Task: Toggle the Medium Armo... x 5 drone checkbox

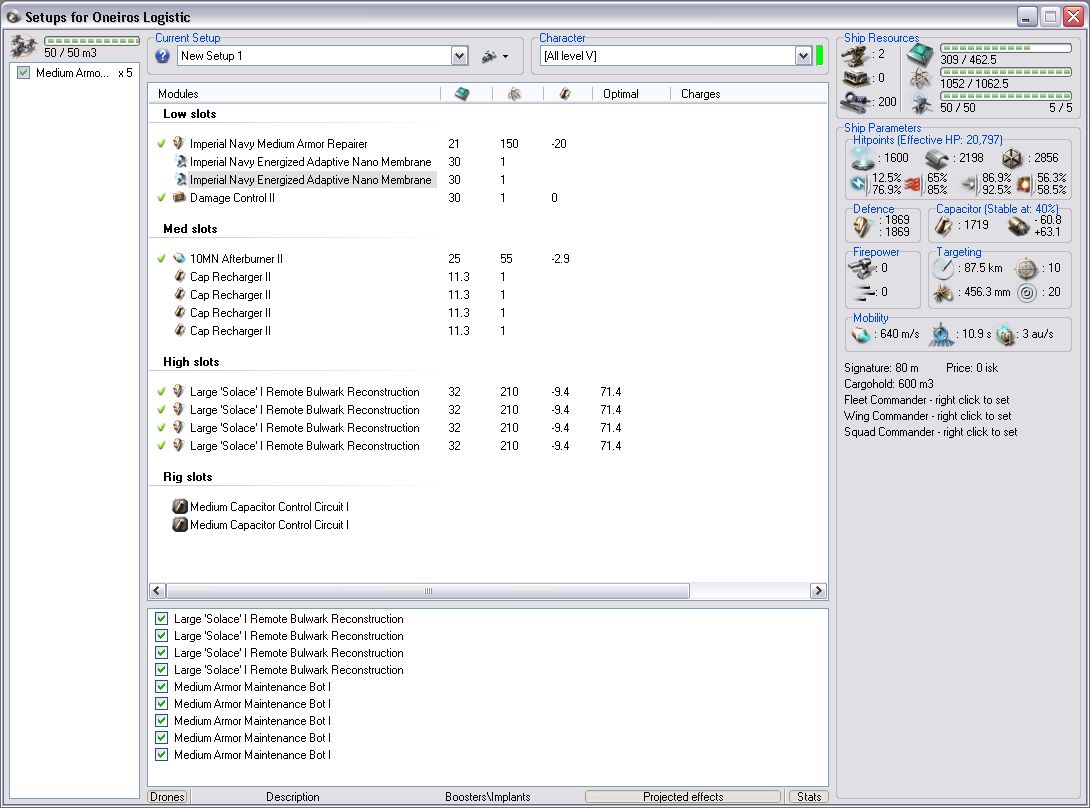Action: [24, 72]
